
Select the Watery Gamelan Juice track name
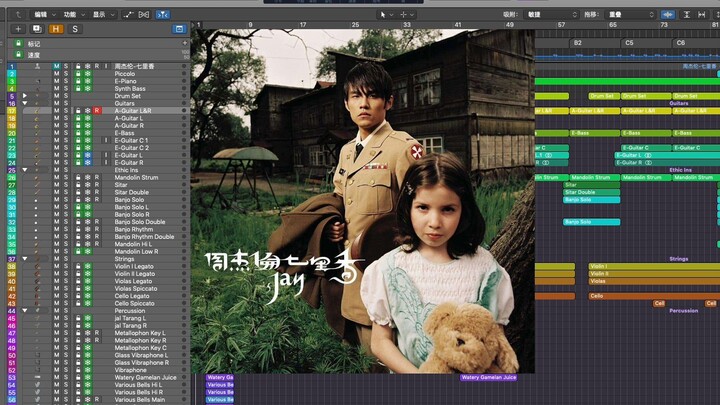tap(145, 377)
